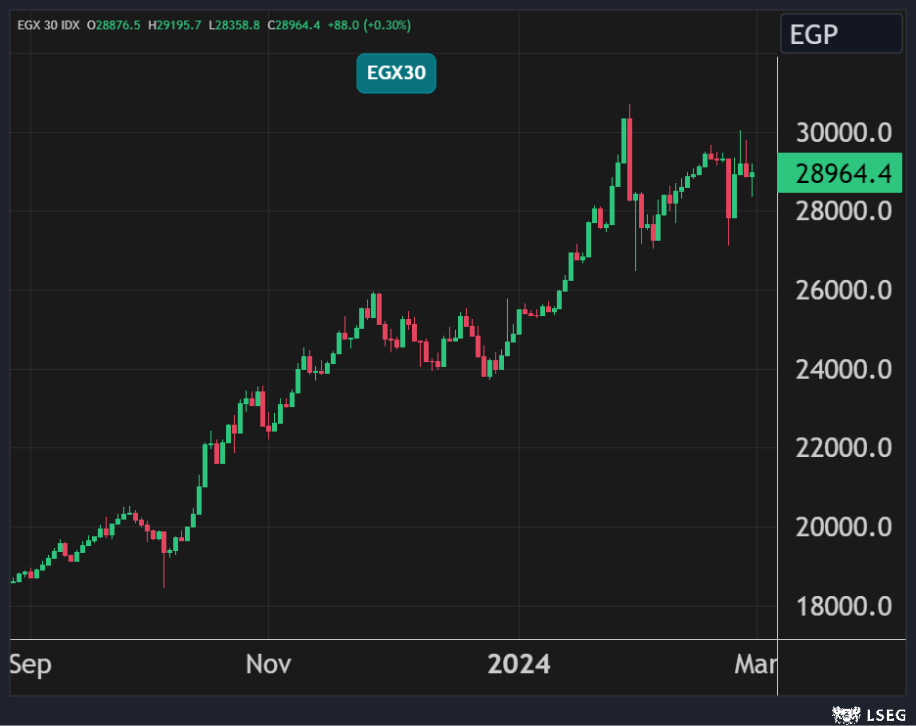Click the 26000.0 price axis label
Image resolution: width=916 pixels, height=726 pixels.
pyautogui.click(x=842, y=291)
